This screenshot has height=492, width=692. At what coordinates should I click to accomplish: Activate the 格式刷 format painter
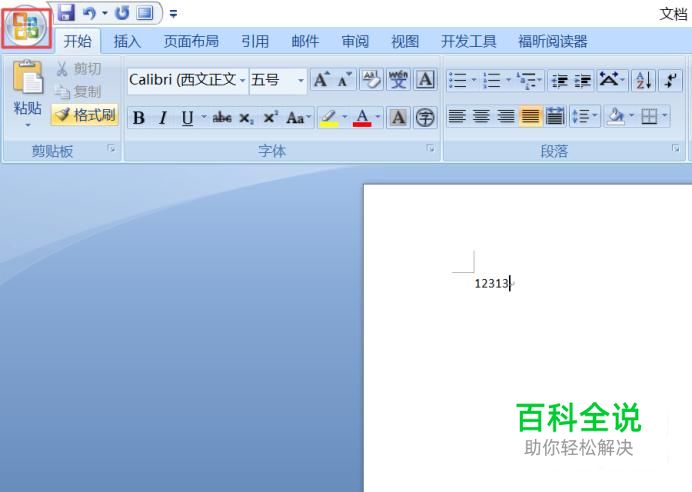click(85, 115)
